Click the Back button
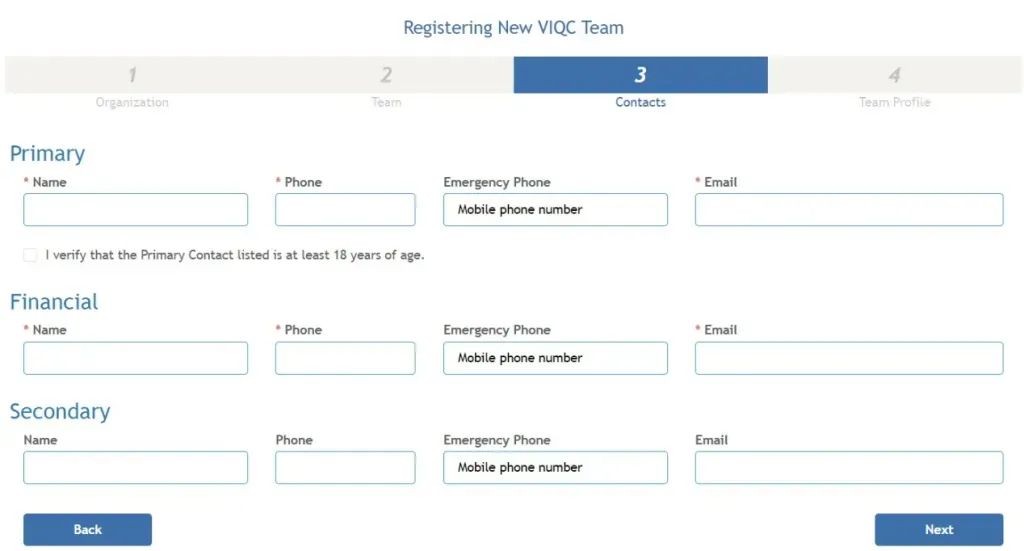1024x551 pixels. [88, 529]
